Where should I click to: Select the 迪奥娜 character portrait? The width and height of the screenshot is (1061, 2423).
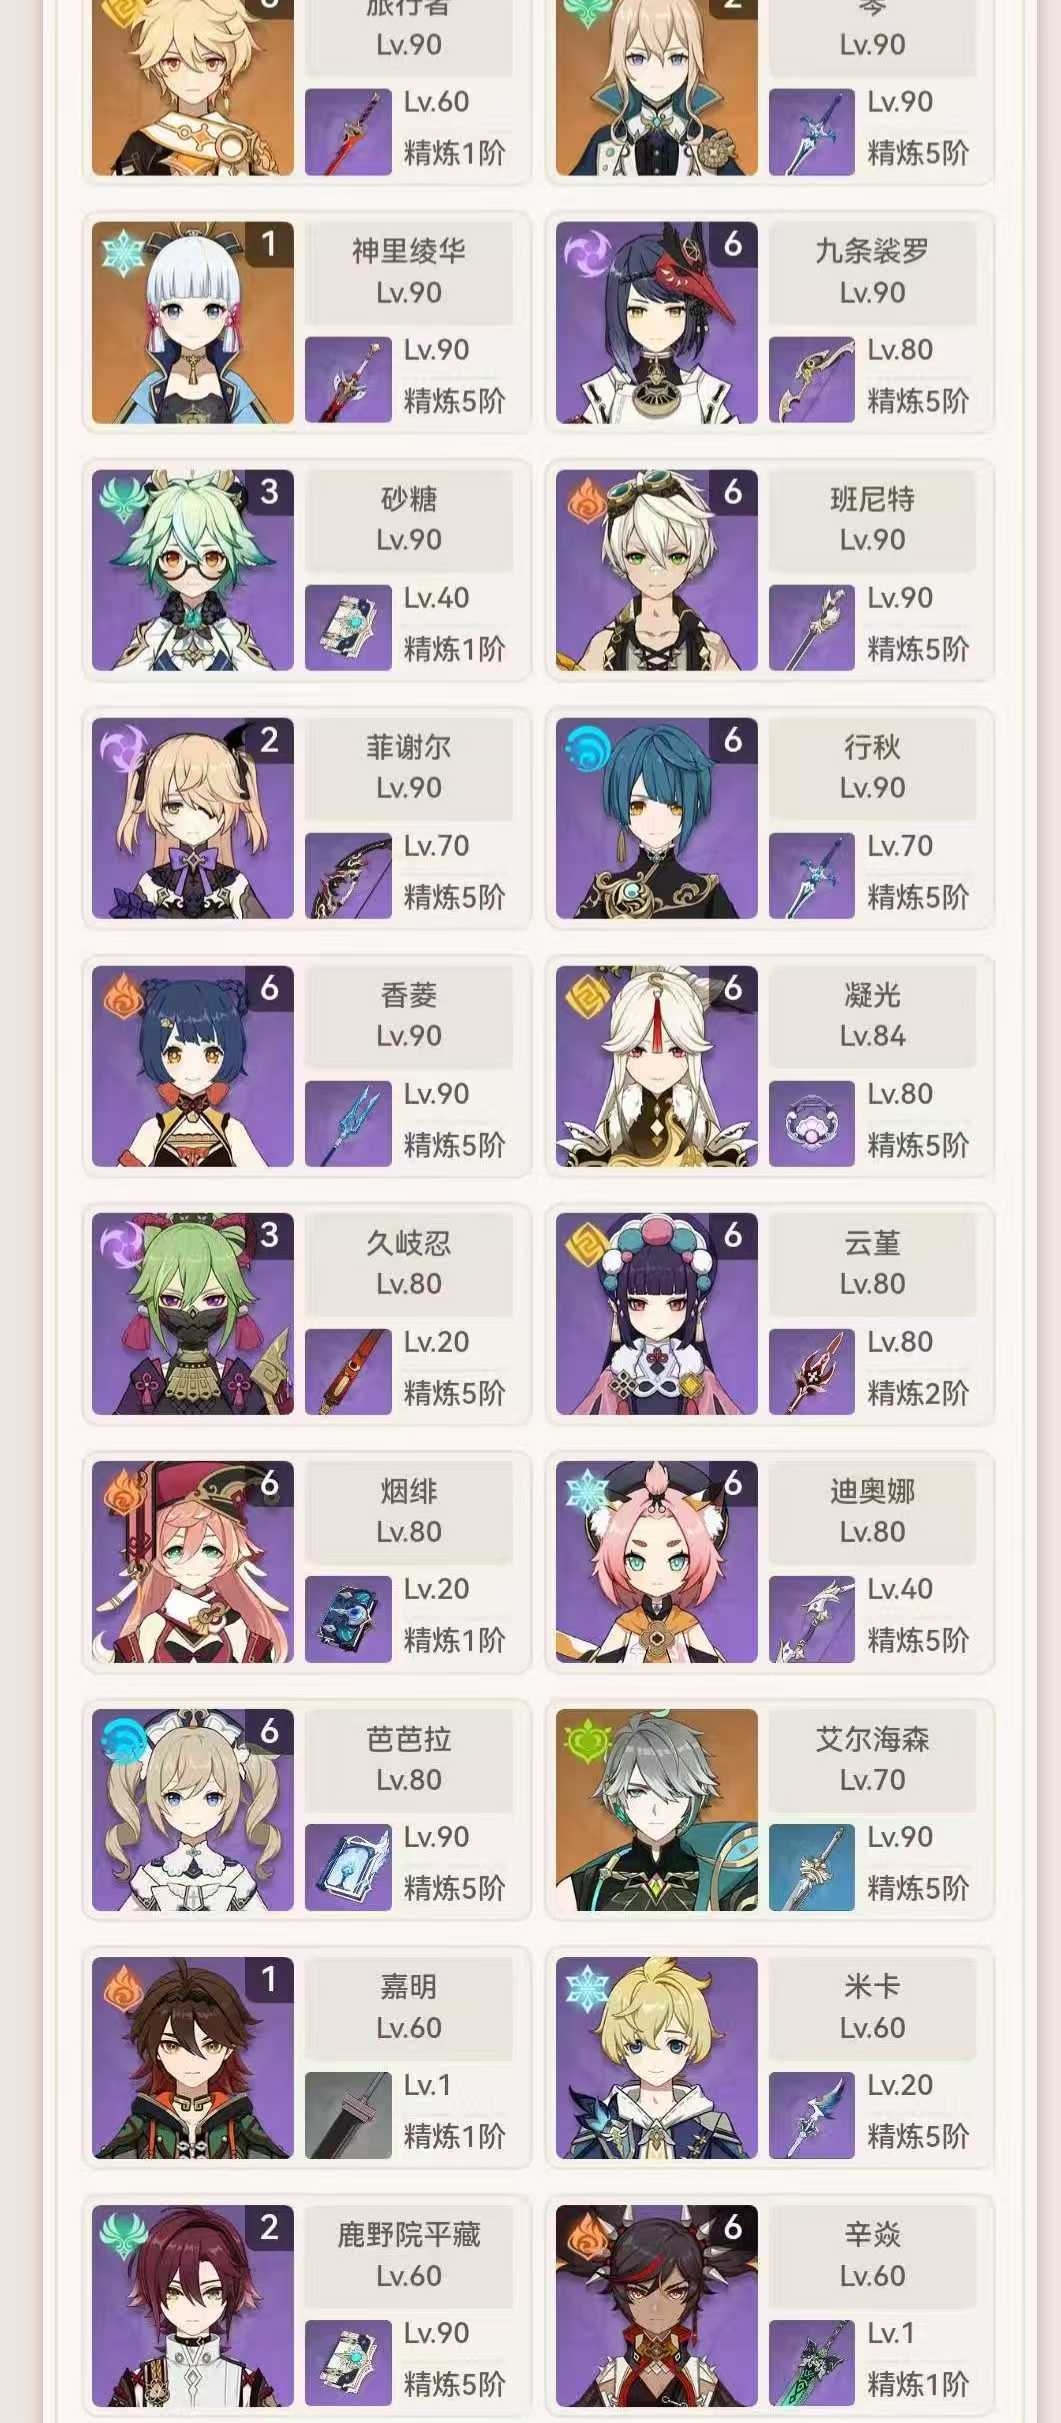(656, 1562)
